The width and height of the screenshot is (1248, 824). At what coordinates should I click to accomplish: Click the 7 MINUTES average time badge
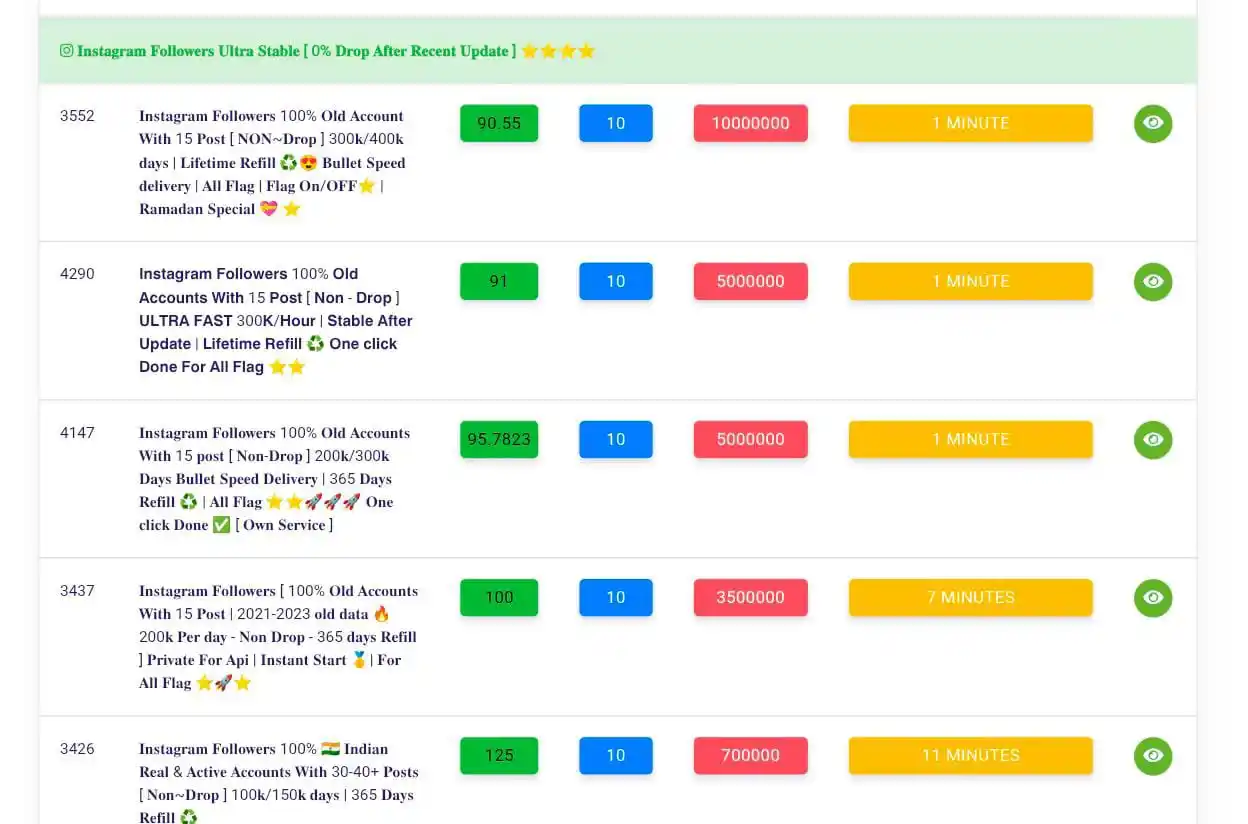[x=971, y=597]
